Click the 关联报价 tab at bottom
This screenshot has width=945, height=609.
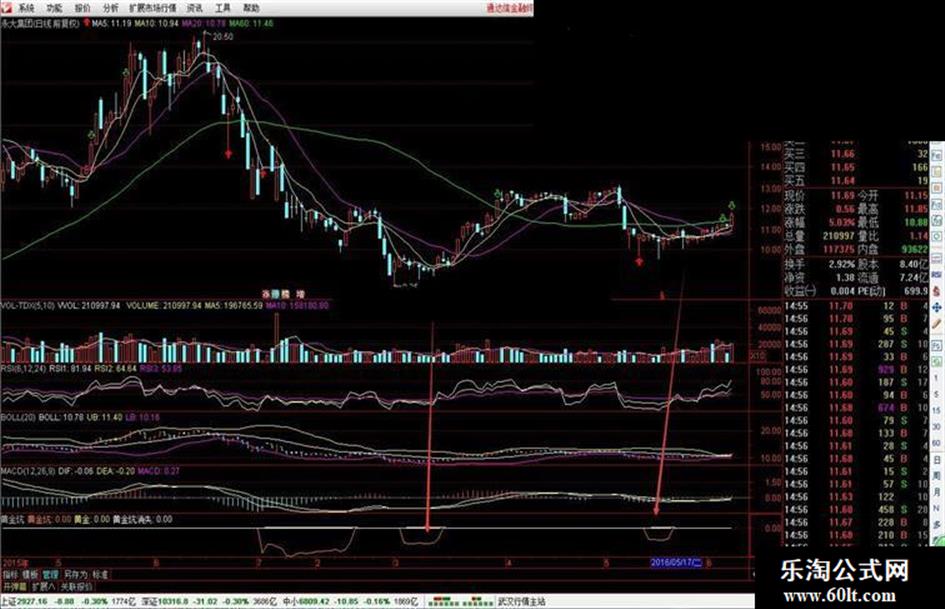[76, 586]
